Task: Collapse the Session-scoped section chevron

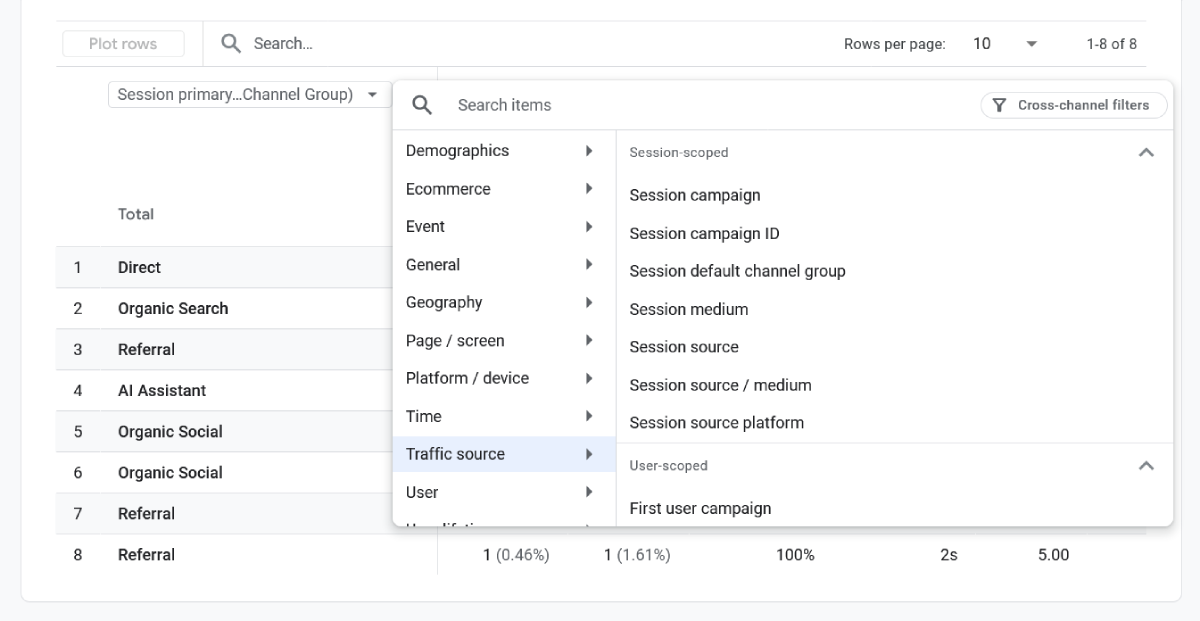Action: (1146, 153)
